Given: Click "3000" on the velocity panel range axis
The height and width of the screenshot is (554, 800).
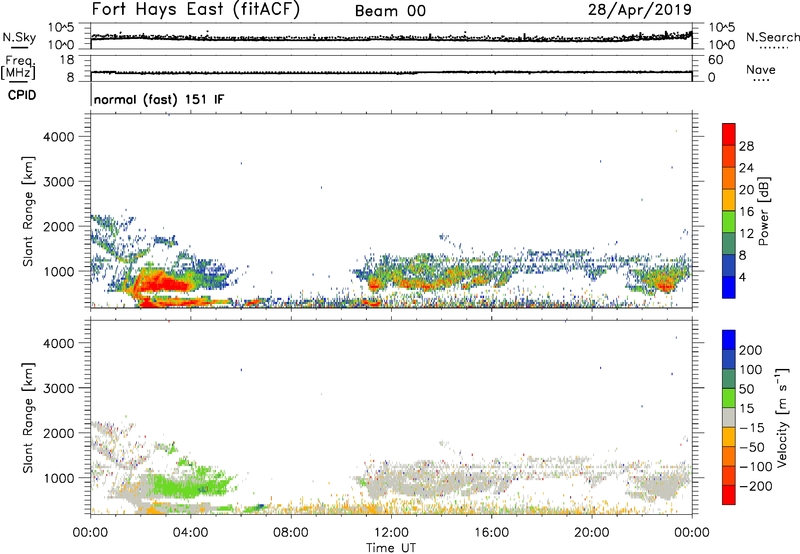Looking at the screenshot, I should click(x=59, y=388).
